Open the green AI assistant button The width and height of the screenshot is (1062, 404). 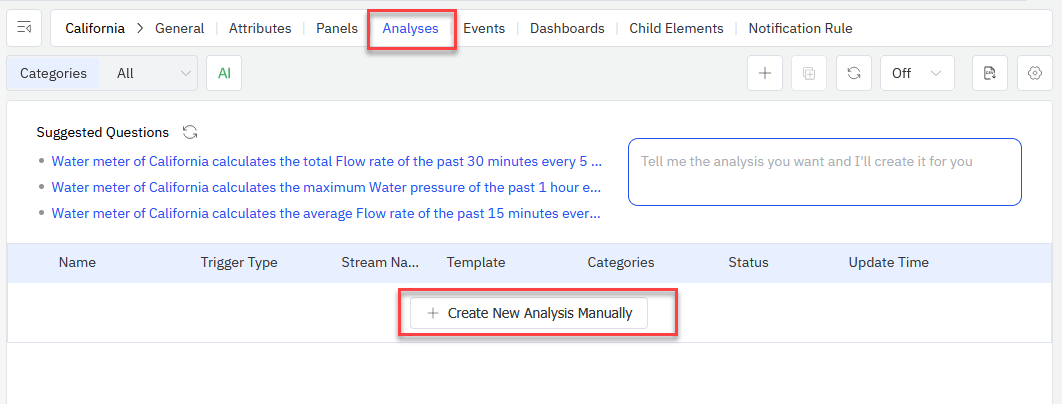(x=224, y=73)
